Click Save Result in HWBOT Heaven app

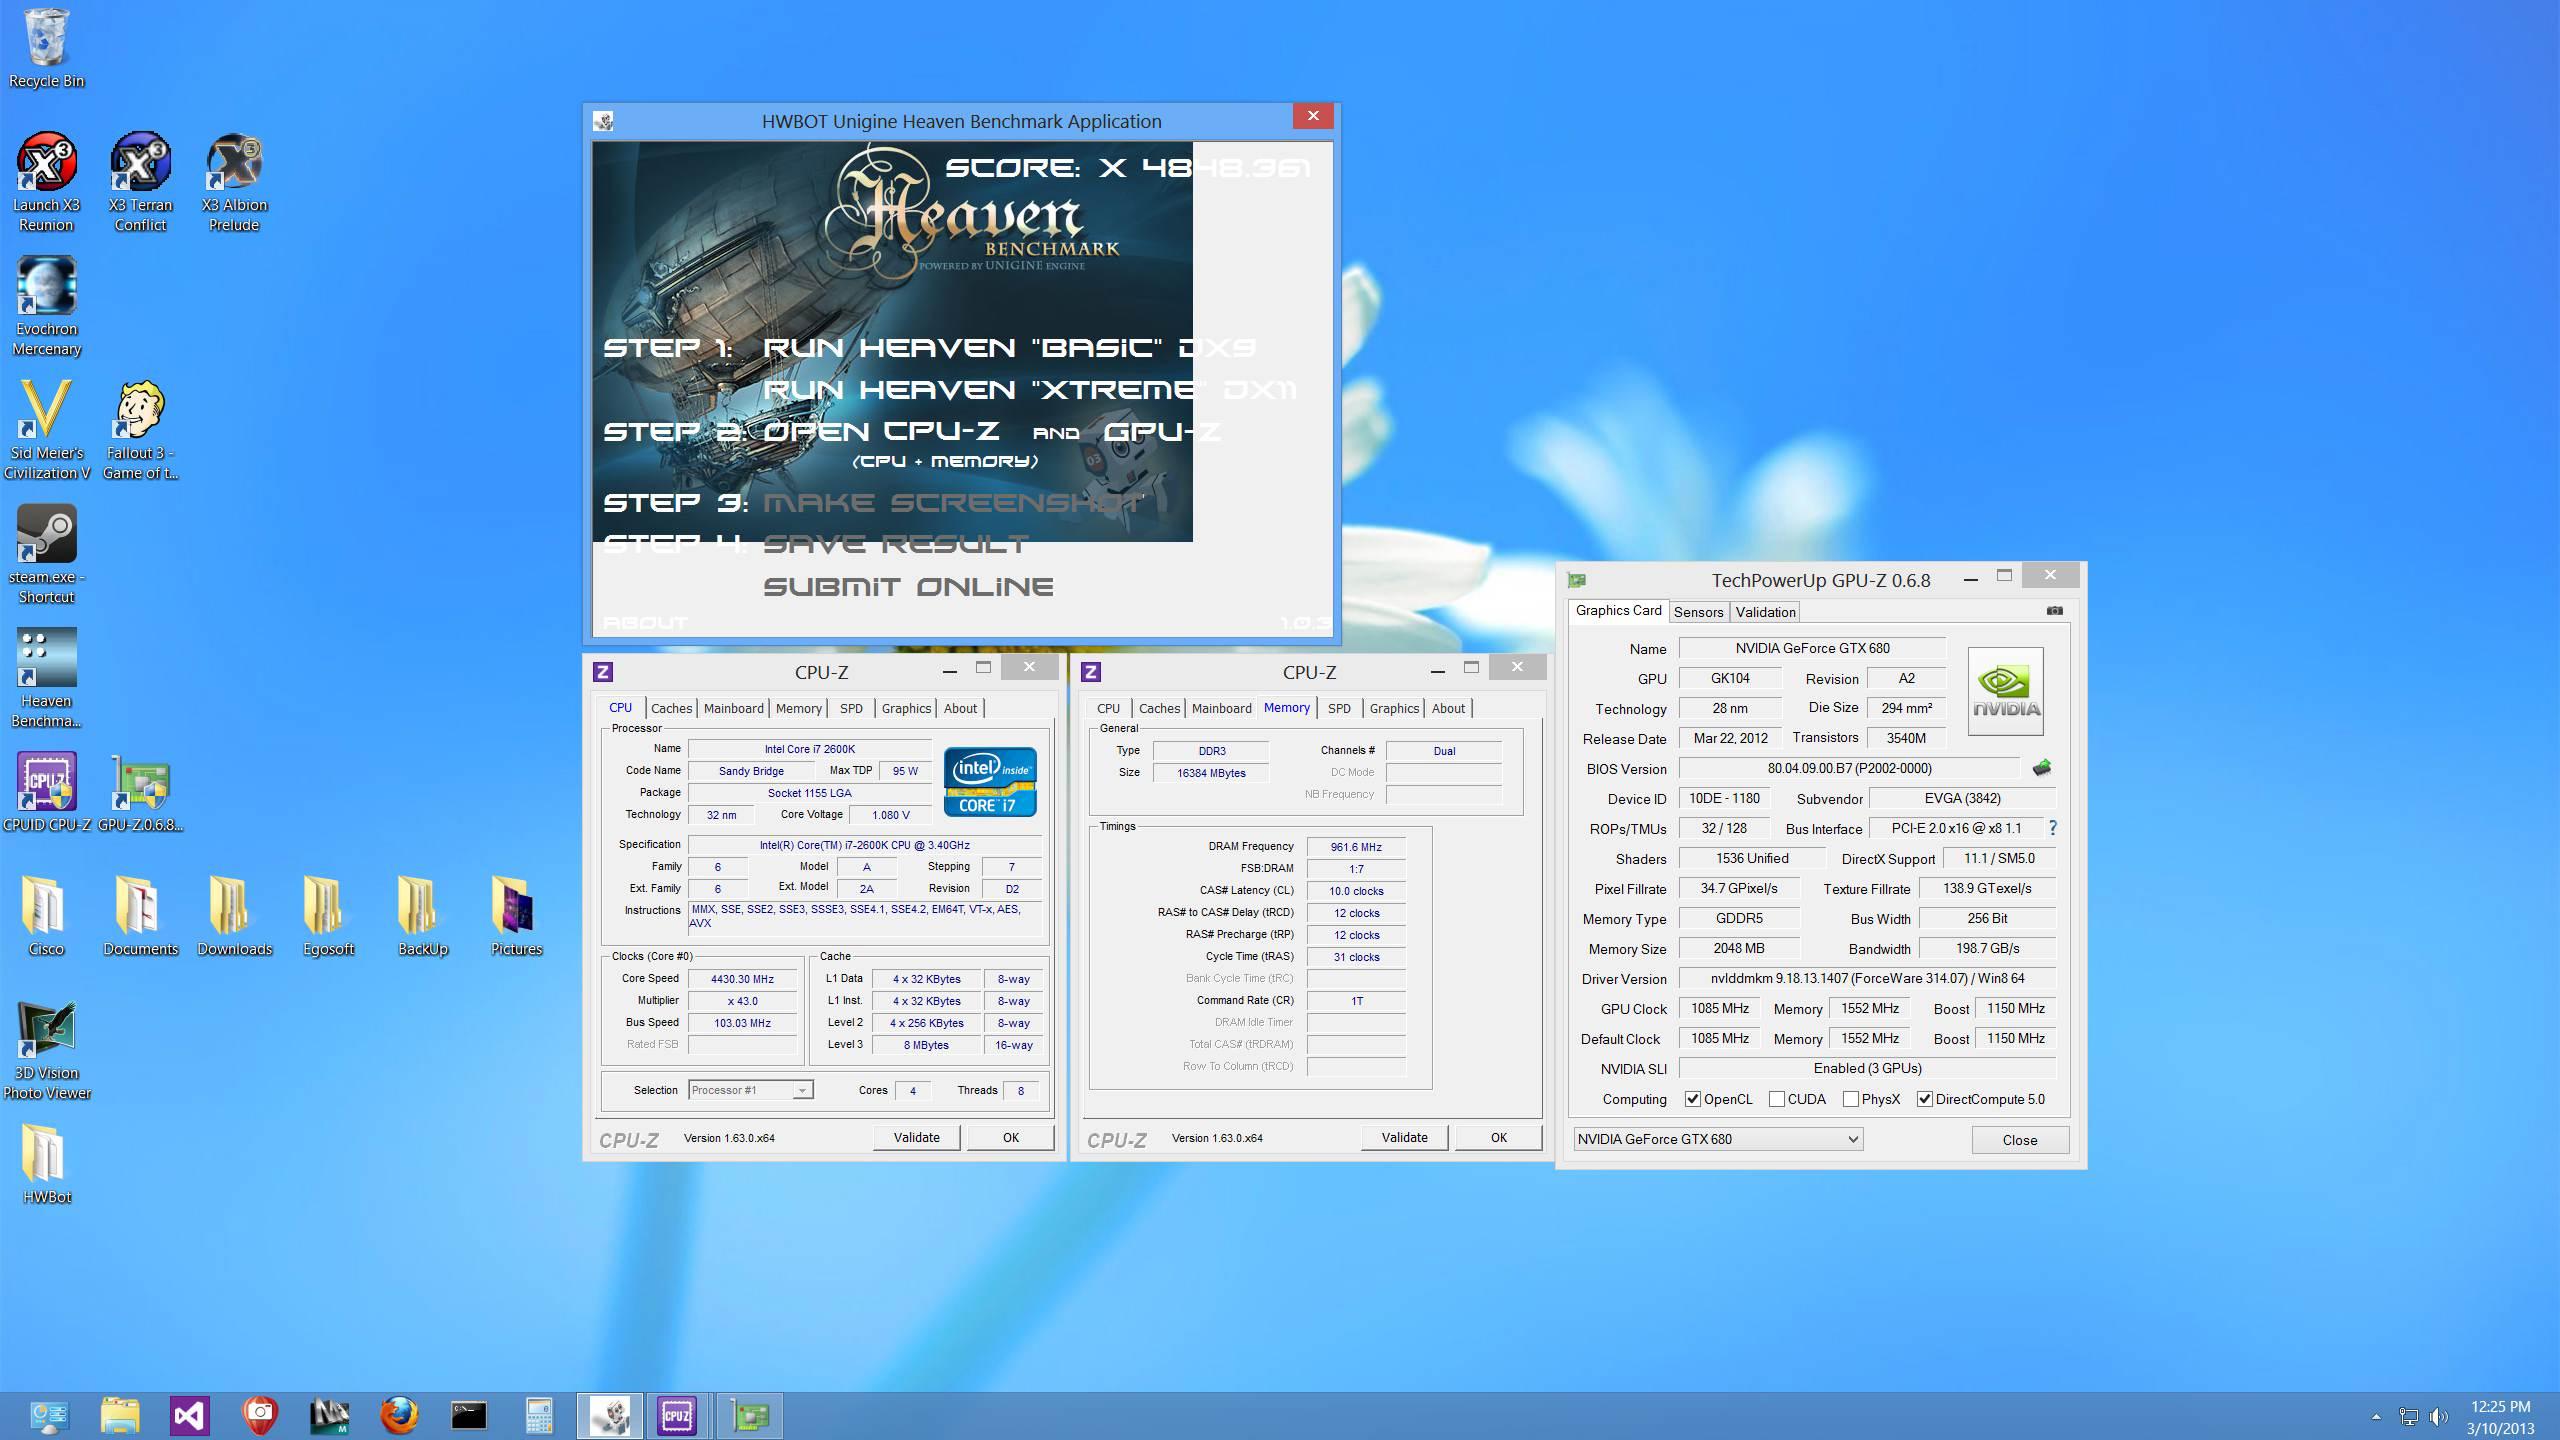895,544
